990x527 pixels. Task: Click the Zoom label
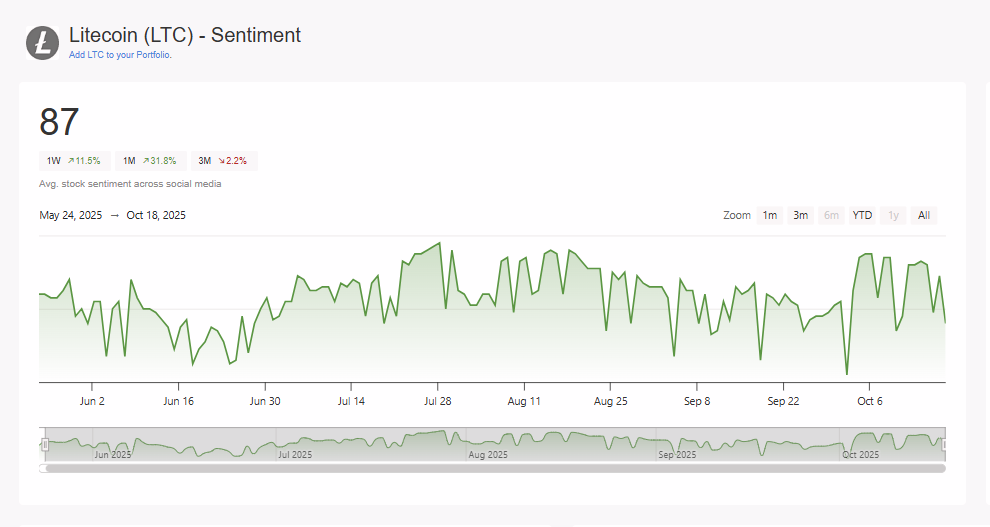(737, 215)
